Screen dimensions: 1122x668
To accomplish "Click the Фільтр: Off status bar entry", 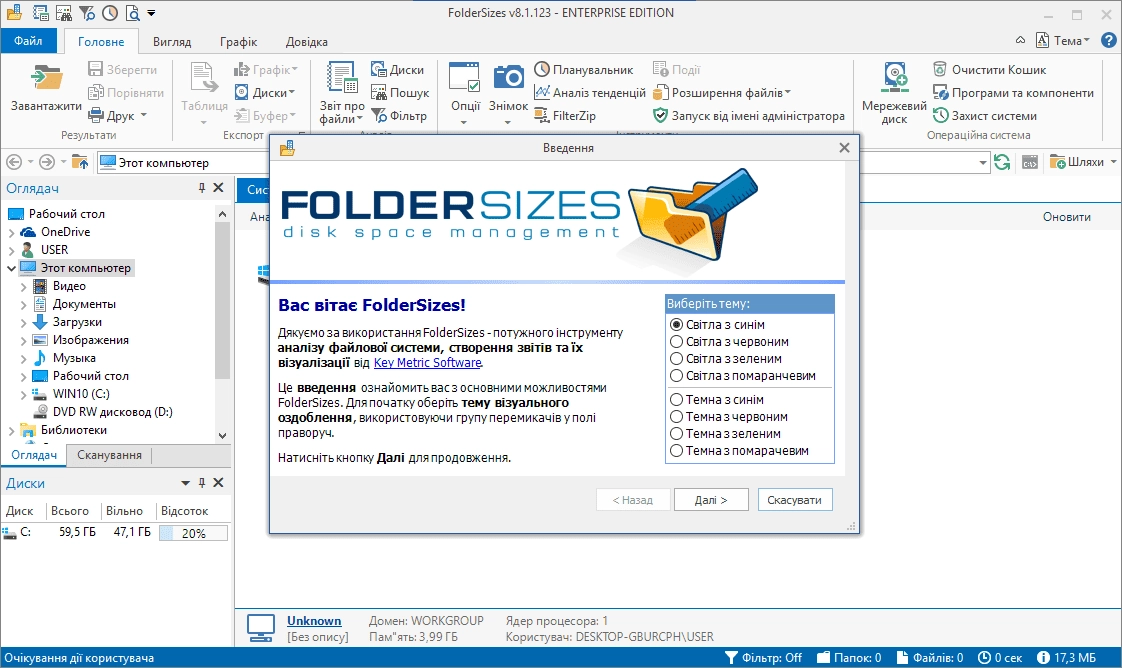I will [x=763, y=657].
